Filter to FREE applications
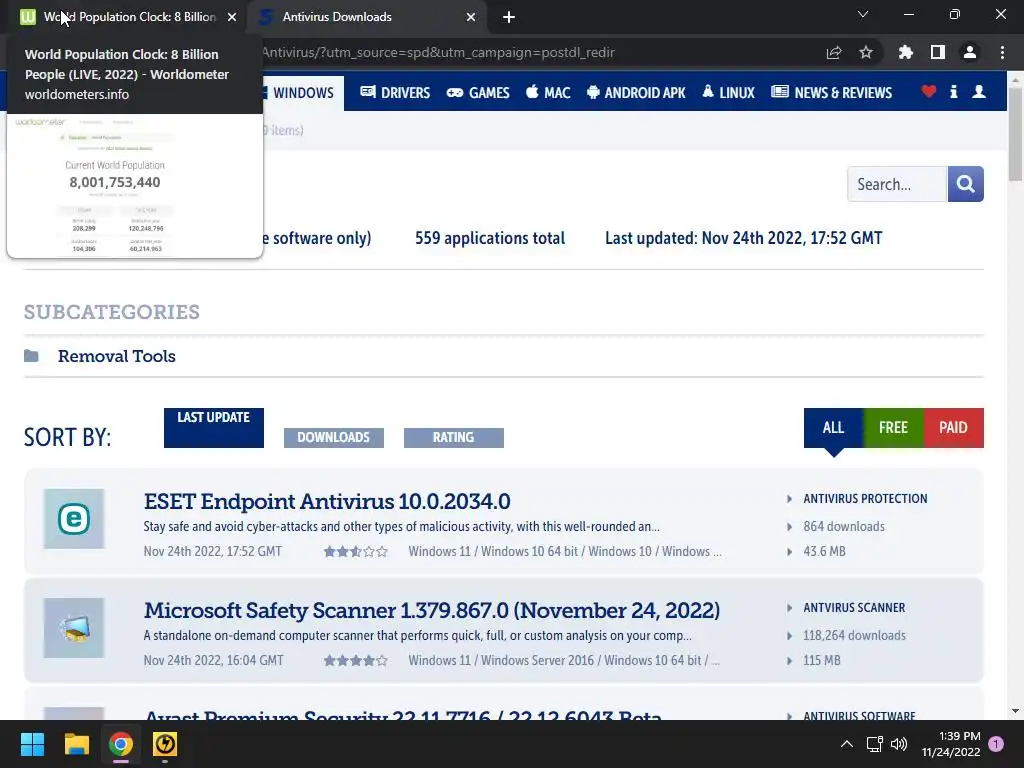 tap(893, 428)
